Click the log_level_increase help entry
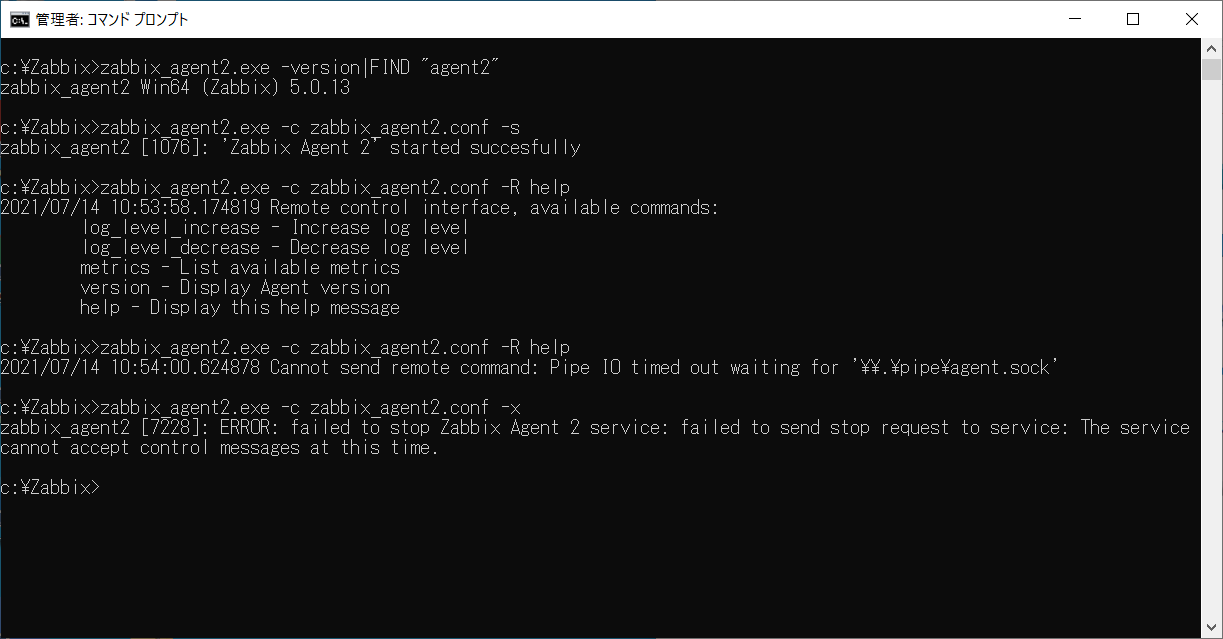 [275, 227]
